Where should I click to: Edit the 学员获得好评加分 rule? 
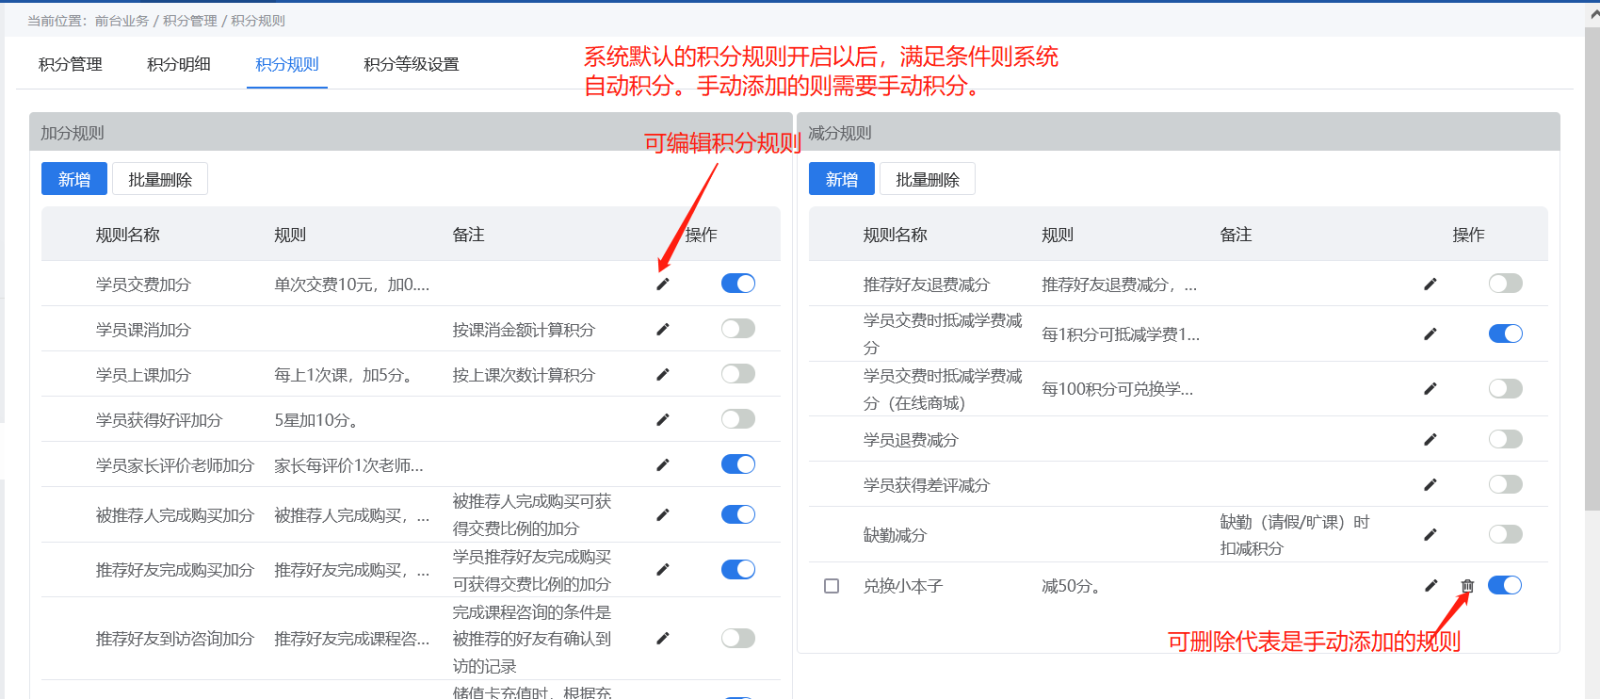(x=662, y=420)
